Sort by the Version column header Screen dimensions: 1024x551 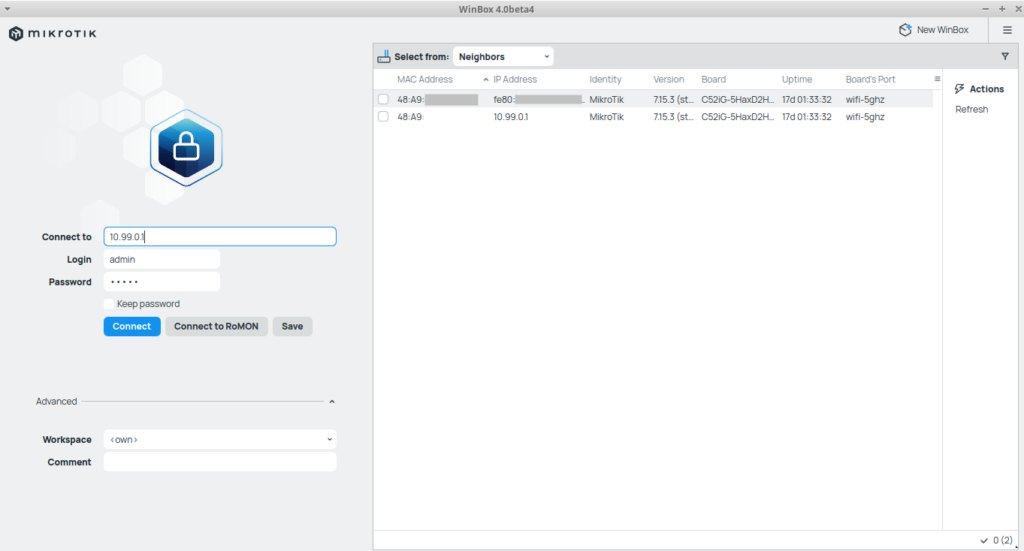(x=669, y=79)
